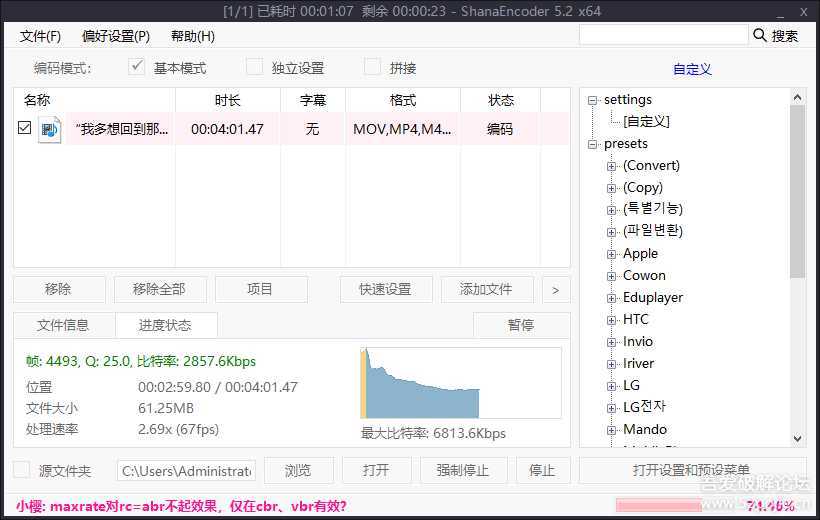The width and height of the screenshot is (820, 520).
Task: Toggle the 源文件夹 checkbox
Action: (22, 470)
